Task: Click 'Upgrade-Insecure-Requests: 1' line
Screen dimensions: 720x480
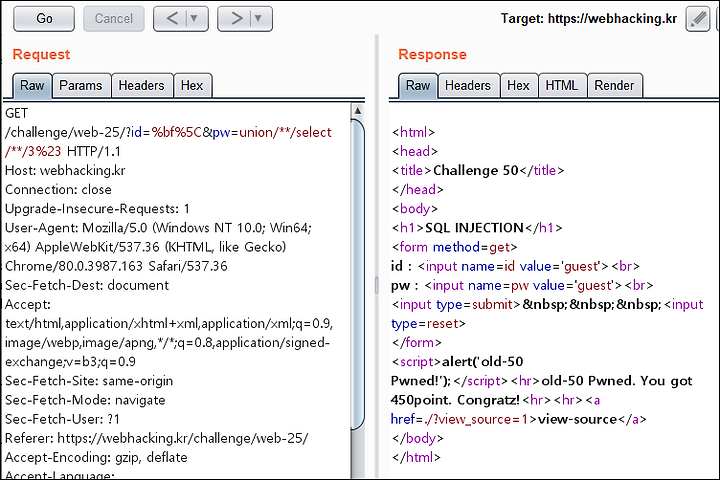Action: (97, 209)
